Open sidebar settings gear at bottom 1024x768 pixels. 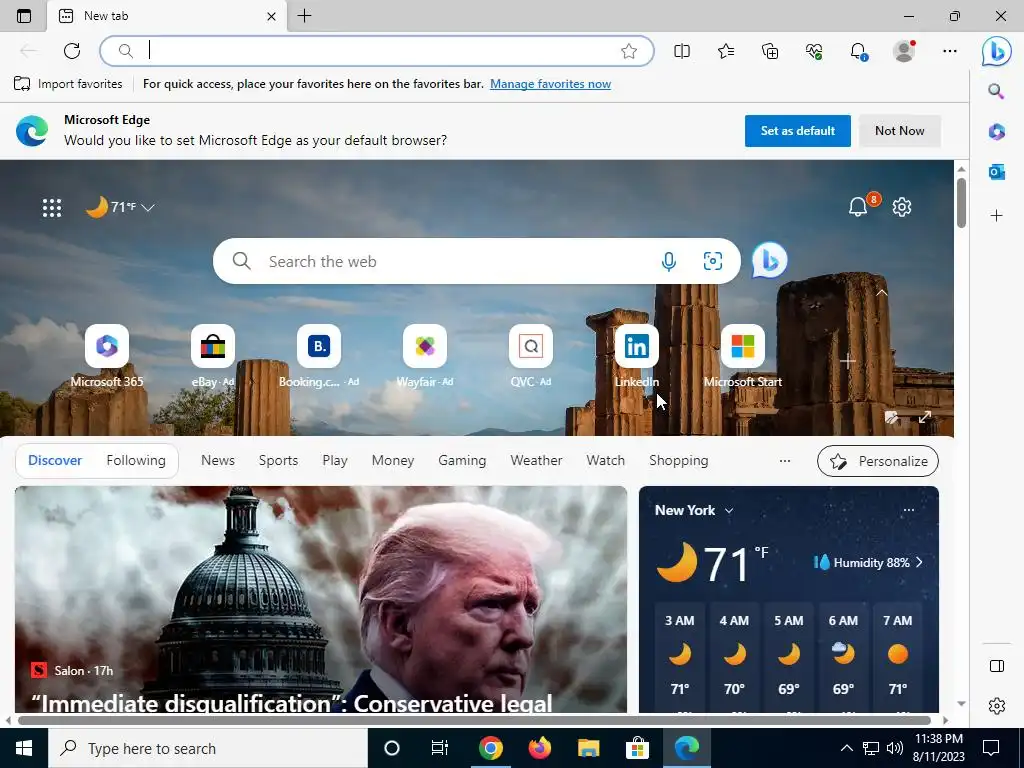997,706
